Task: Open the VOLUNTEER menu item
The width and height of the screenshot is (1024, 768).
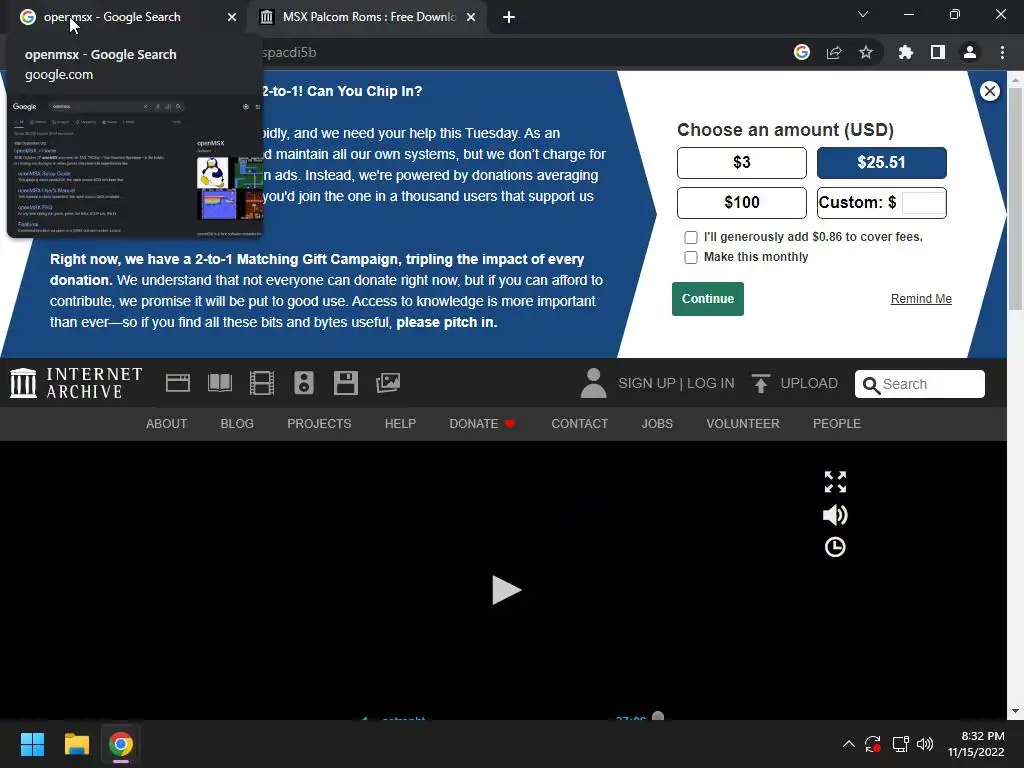Action: 743,424
